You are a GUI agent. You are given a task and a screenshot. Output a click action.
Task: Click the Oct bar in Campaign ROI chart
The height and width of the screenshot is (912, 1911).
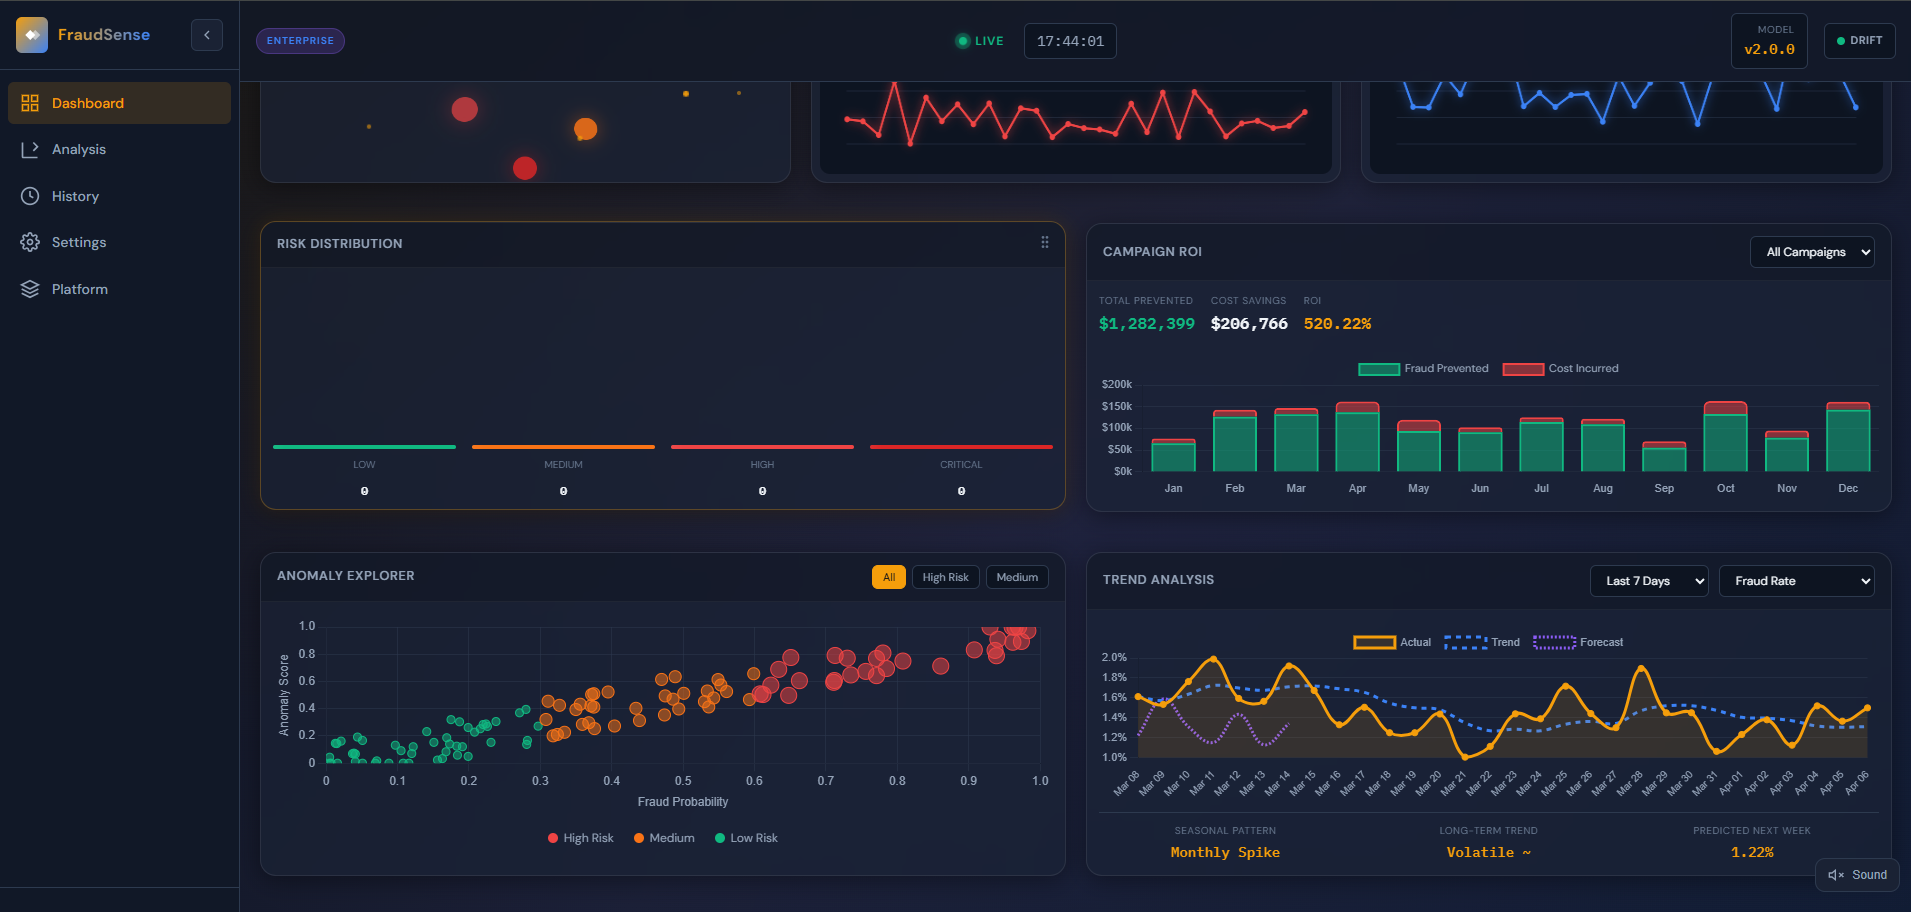[1725, 437]
